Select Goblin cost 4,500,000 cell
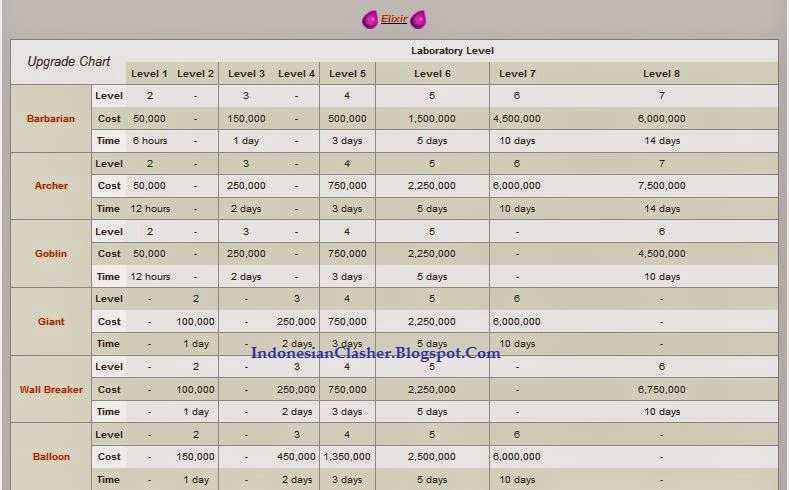Image resolution: width=789 pixels, height=490 pixels. coord(661,254)
